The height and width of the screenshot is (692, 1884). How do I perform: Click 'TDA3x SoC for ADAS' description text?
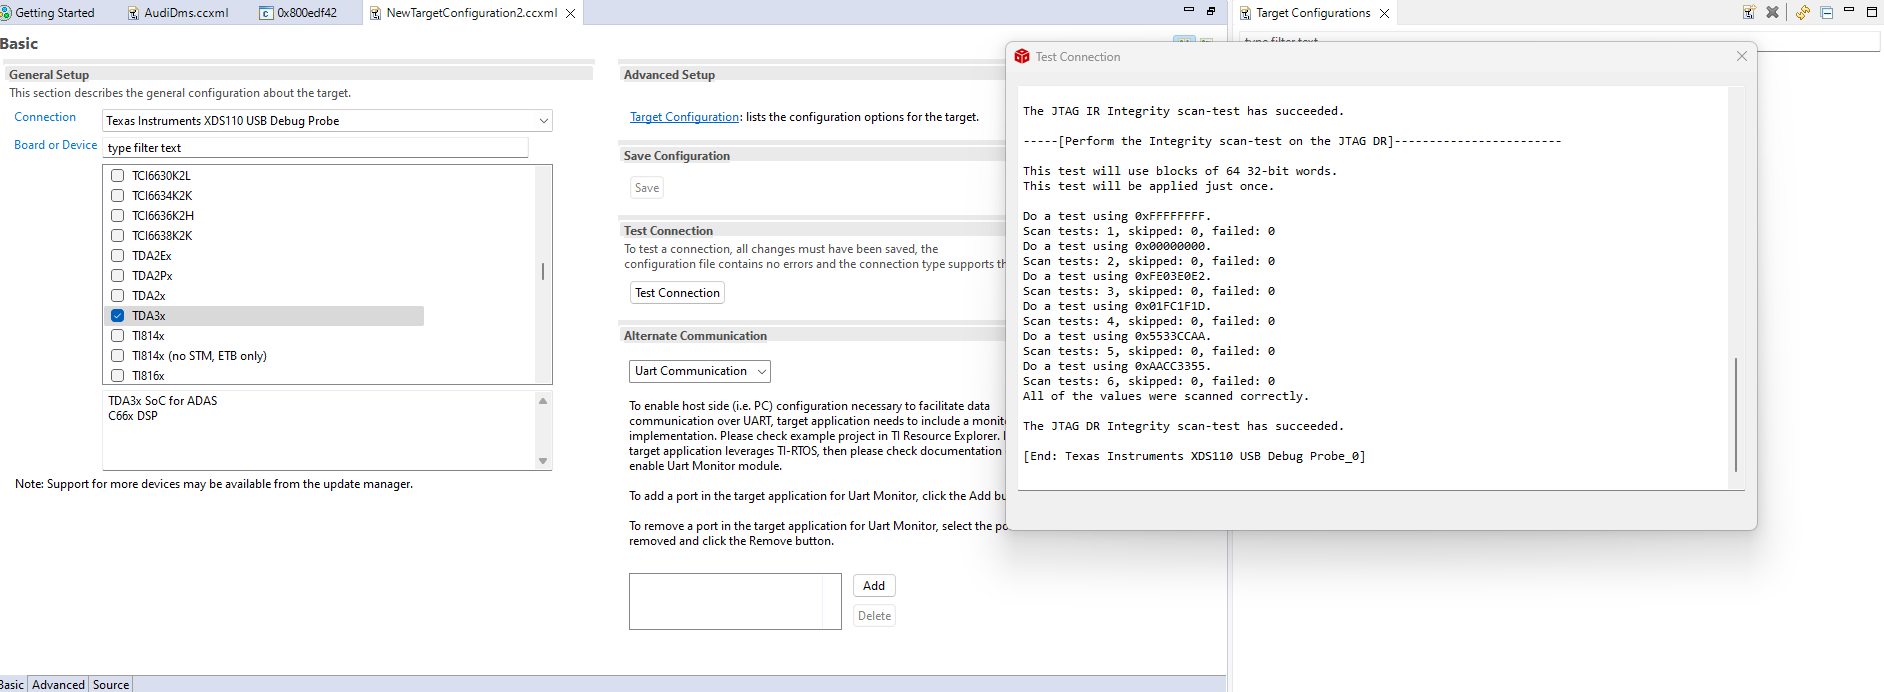pyautogui.click(x=162, y=401)
